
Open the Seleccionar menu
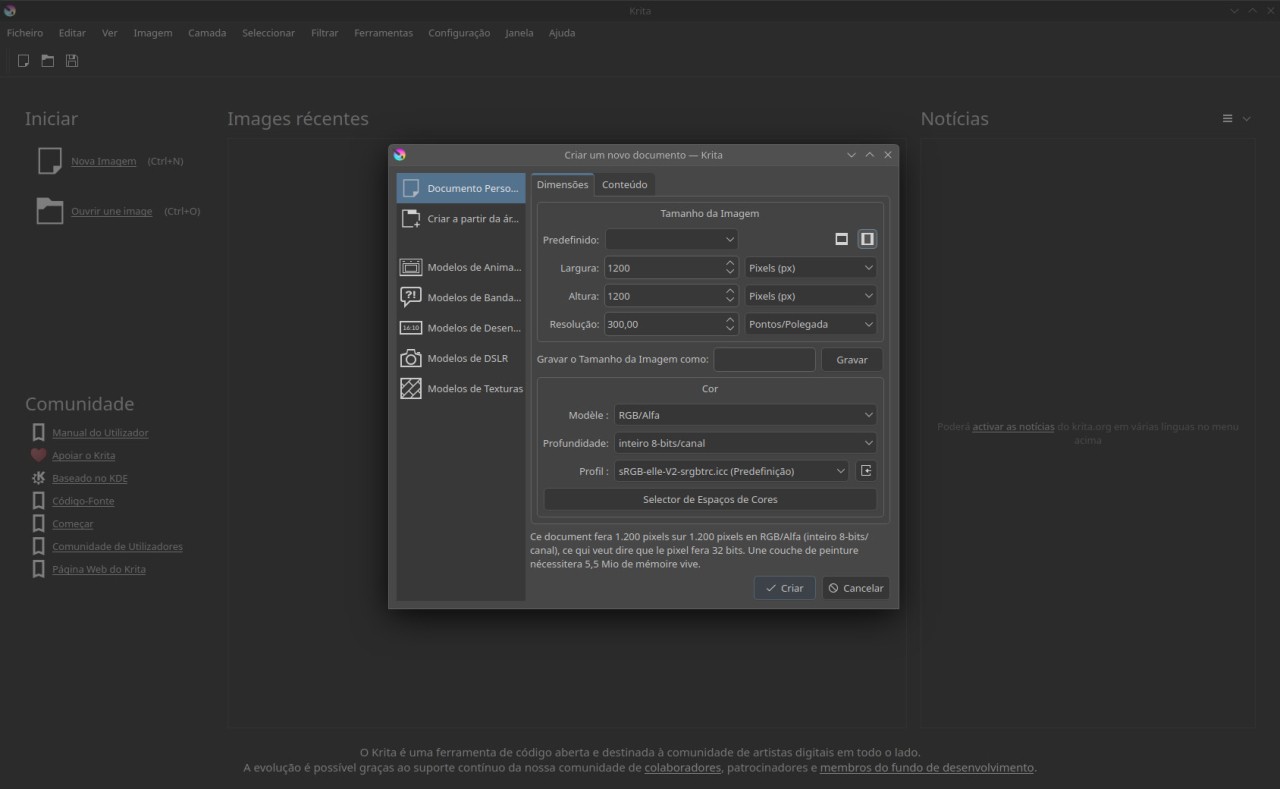(268, 33)
